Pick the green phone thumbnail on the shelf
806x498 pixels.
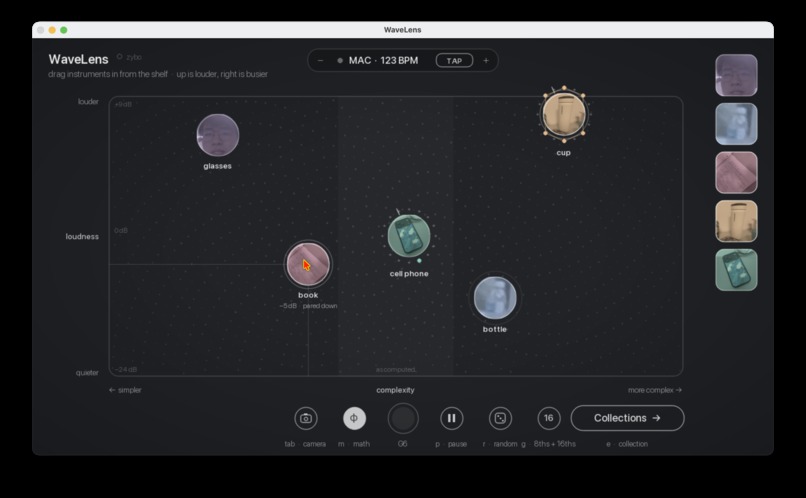[736, 270]
